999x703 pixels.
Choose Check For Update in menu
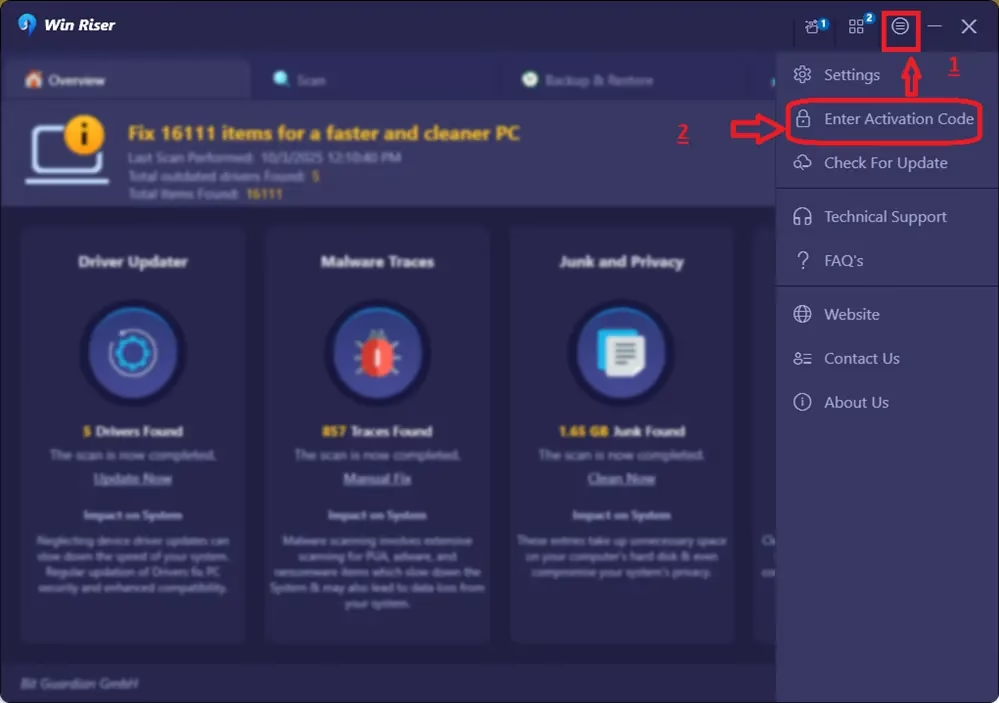tap(885, 163)
